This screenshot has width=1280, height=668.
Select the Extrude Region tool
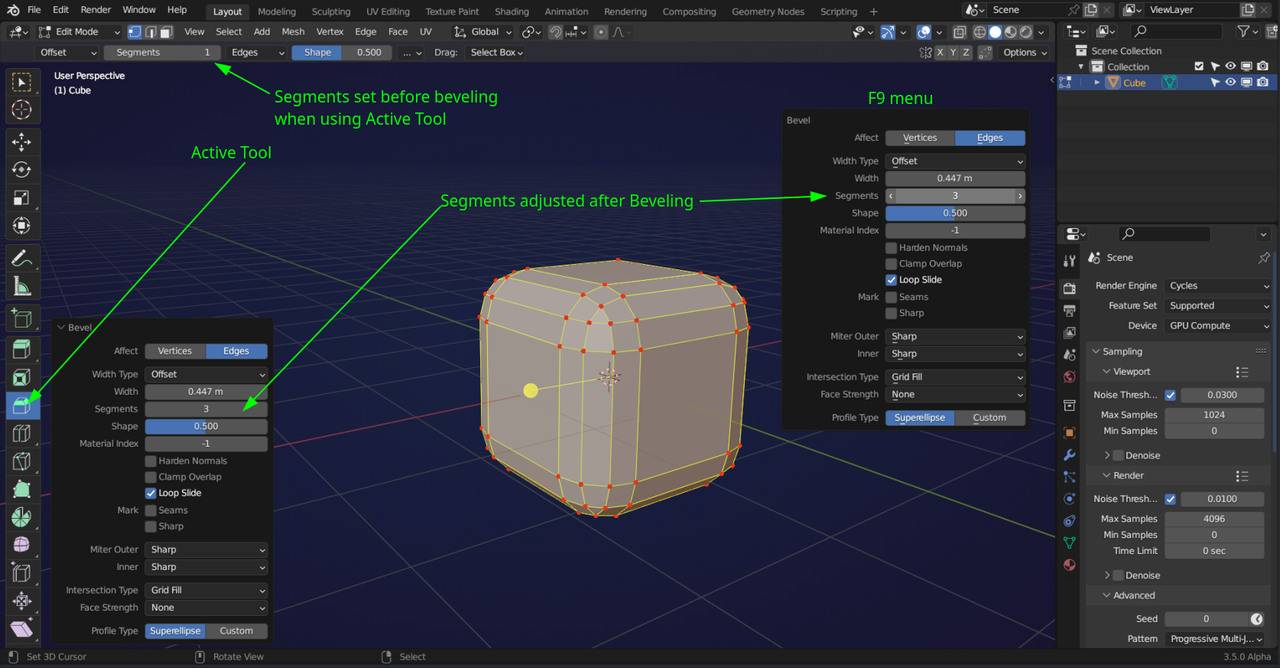[21, 349]
